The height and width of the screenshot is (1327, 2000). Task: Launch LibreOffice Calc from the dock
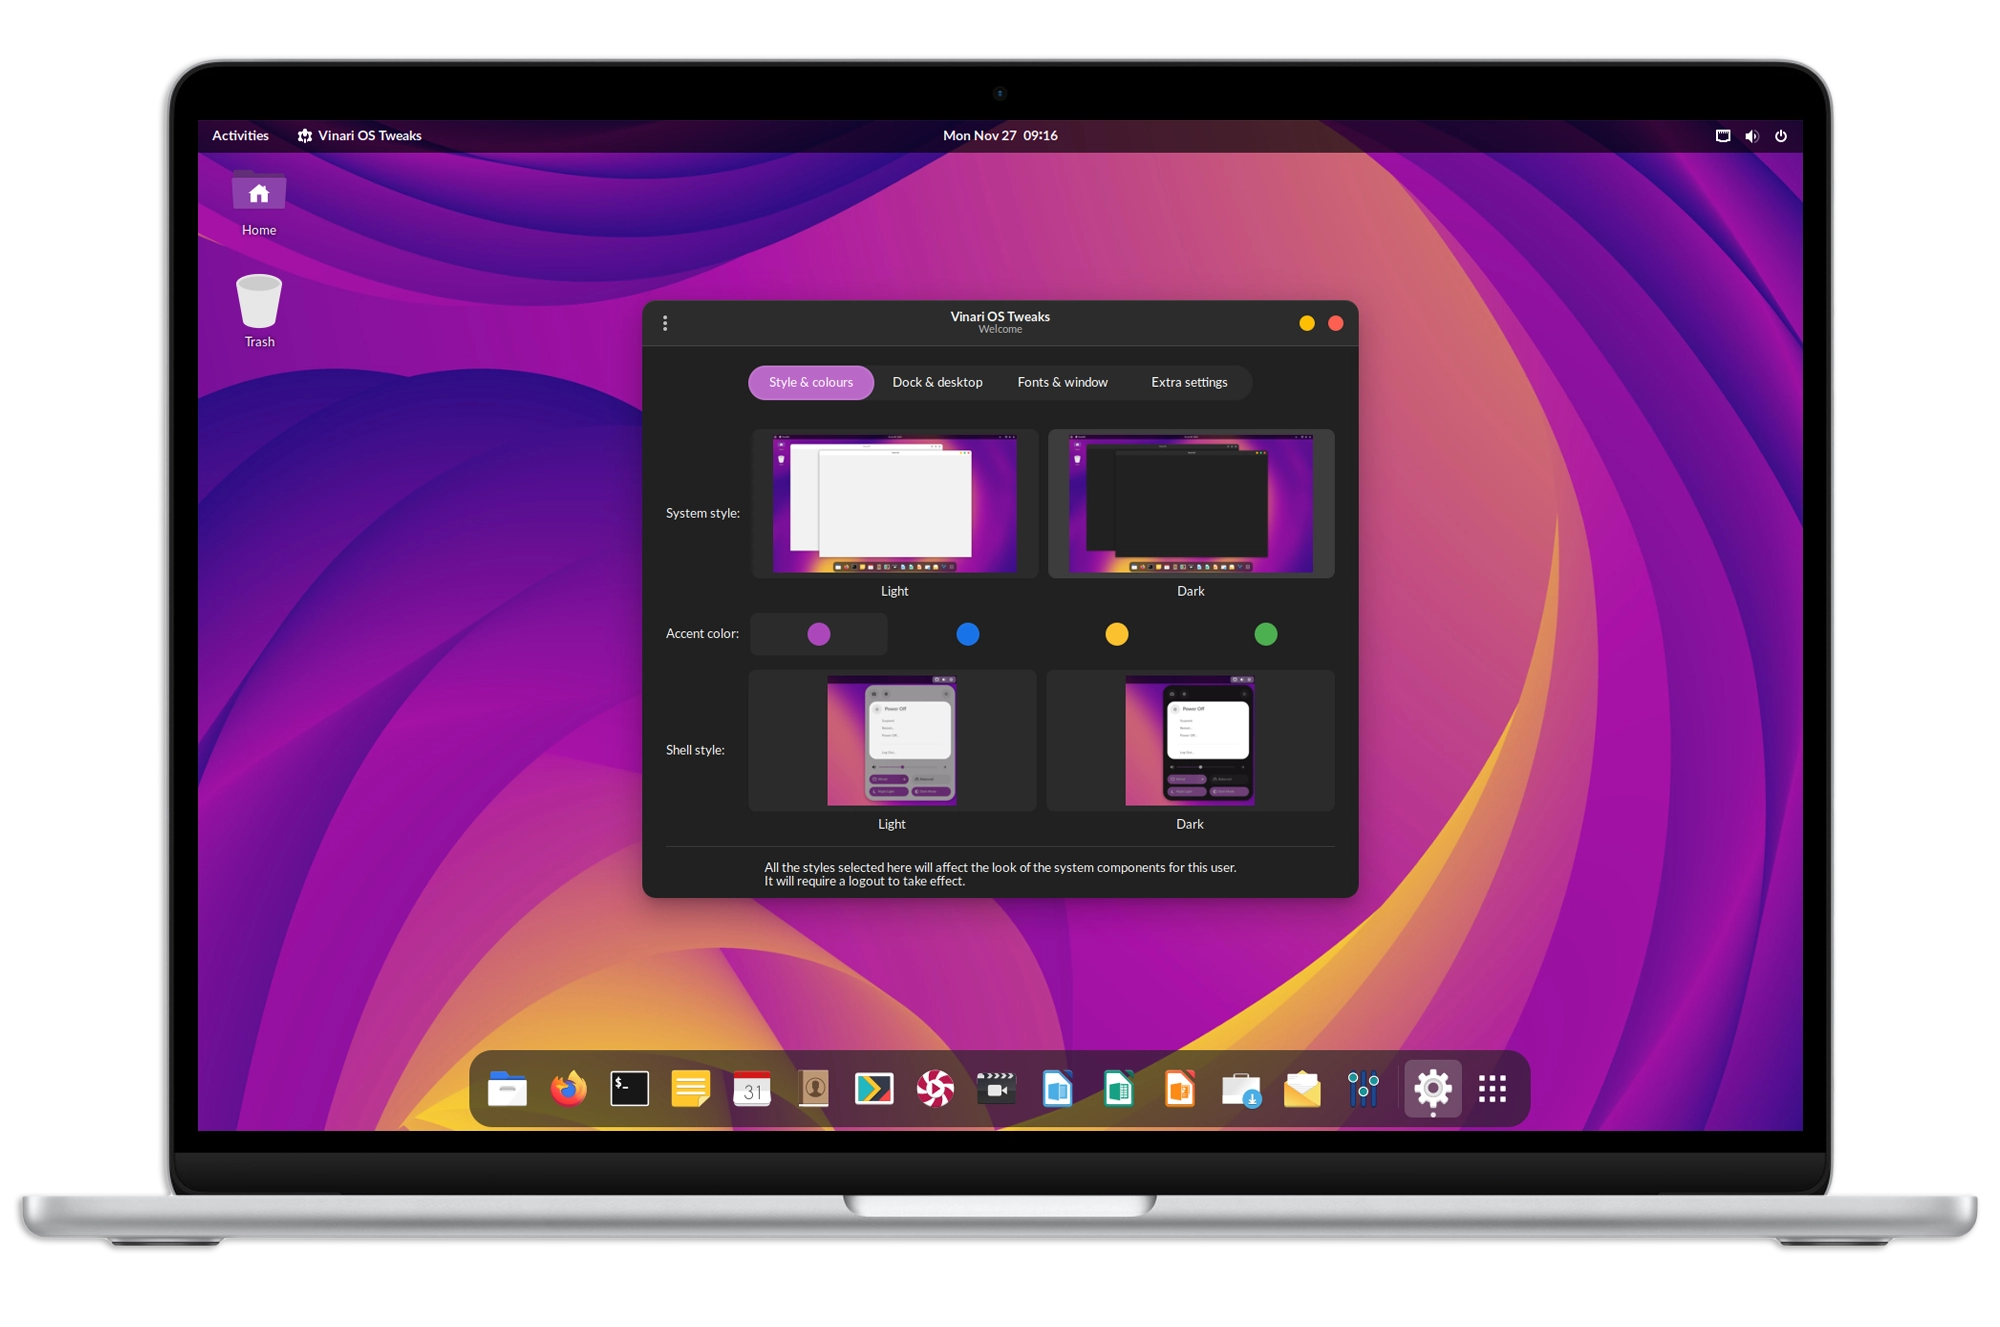click(1119, 1088)
